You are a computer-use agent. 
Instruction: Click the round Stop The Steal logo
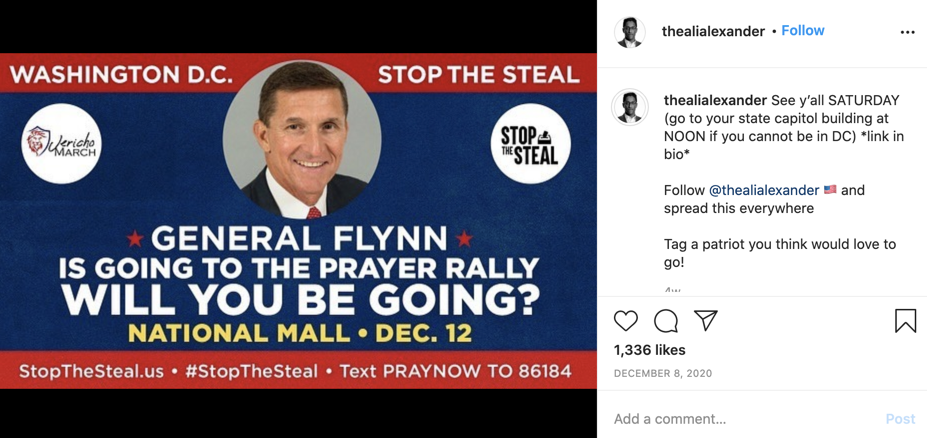point(530,143)
